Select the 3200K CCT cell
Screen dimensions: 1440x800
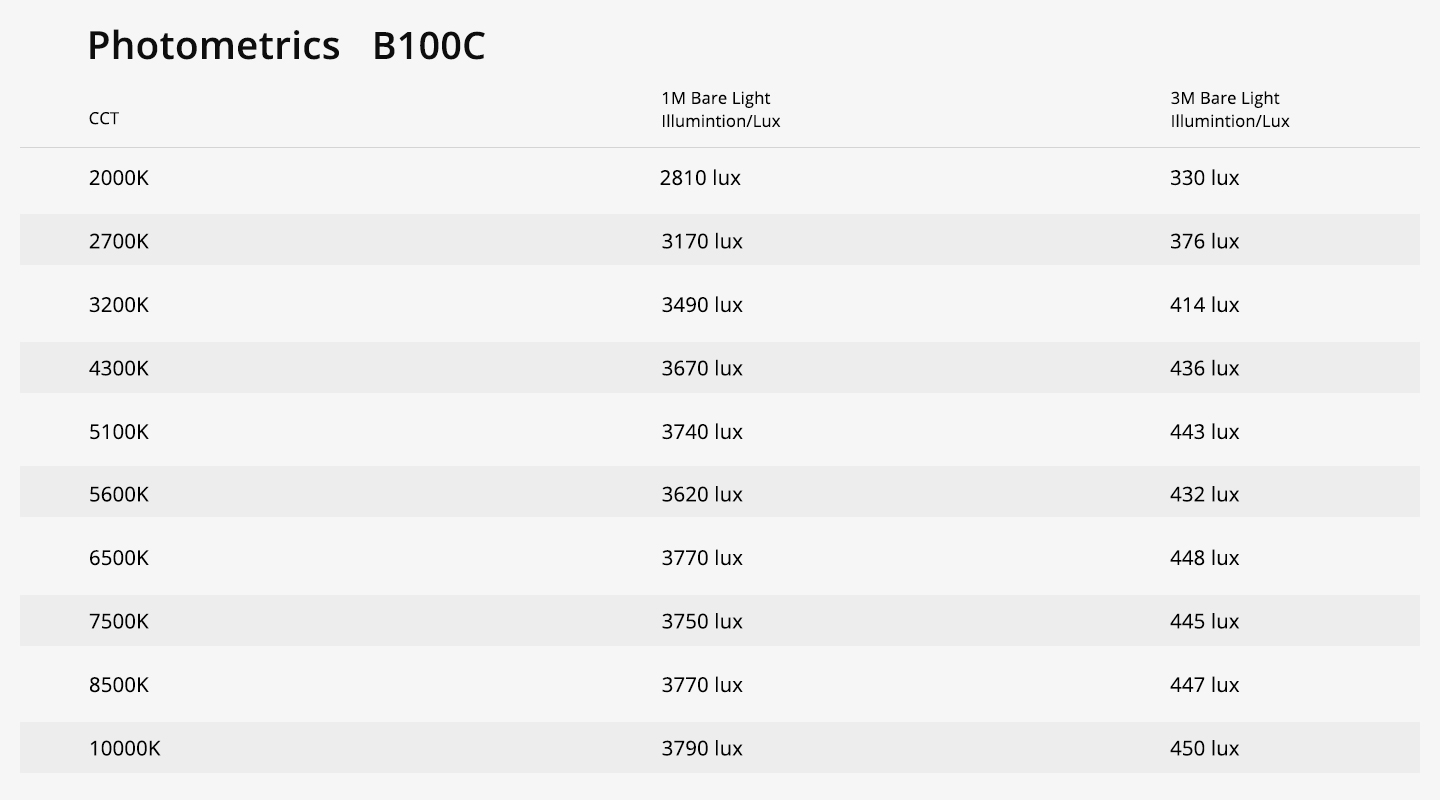click(x=118, y=305)
